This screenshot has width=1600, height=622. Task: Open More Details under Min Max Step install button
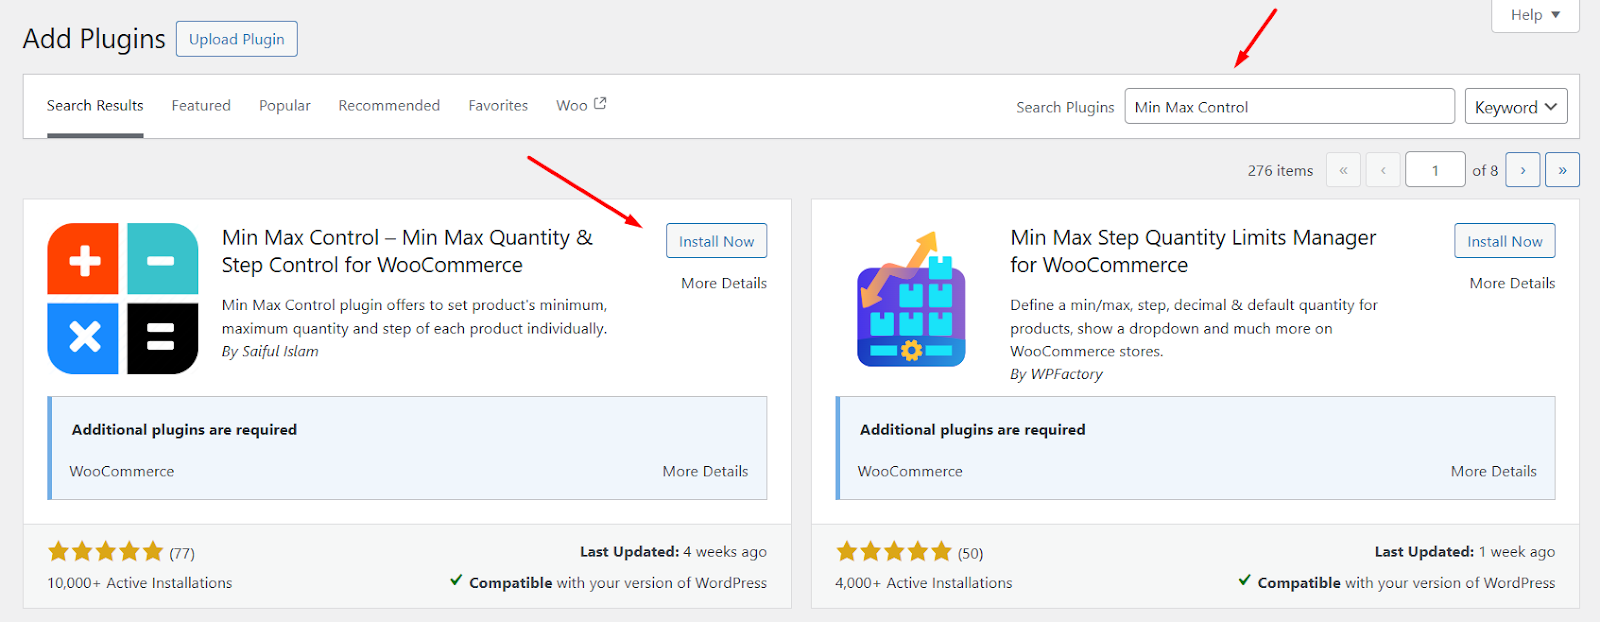click(x=1512, y=283)
